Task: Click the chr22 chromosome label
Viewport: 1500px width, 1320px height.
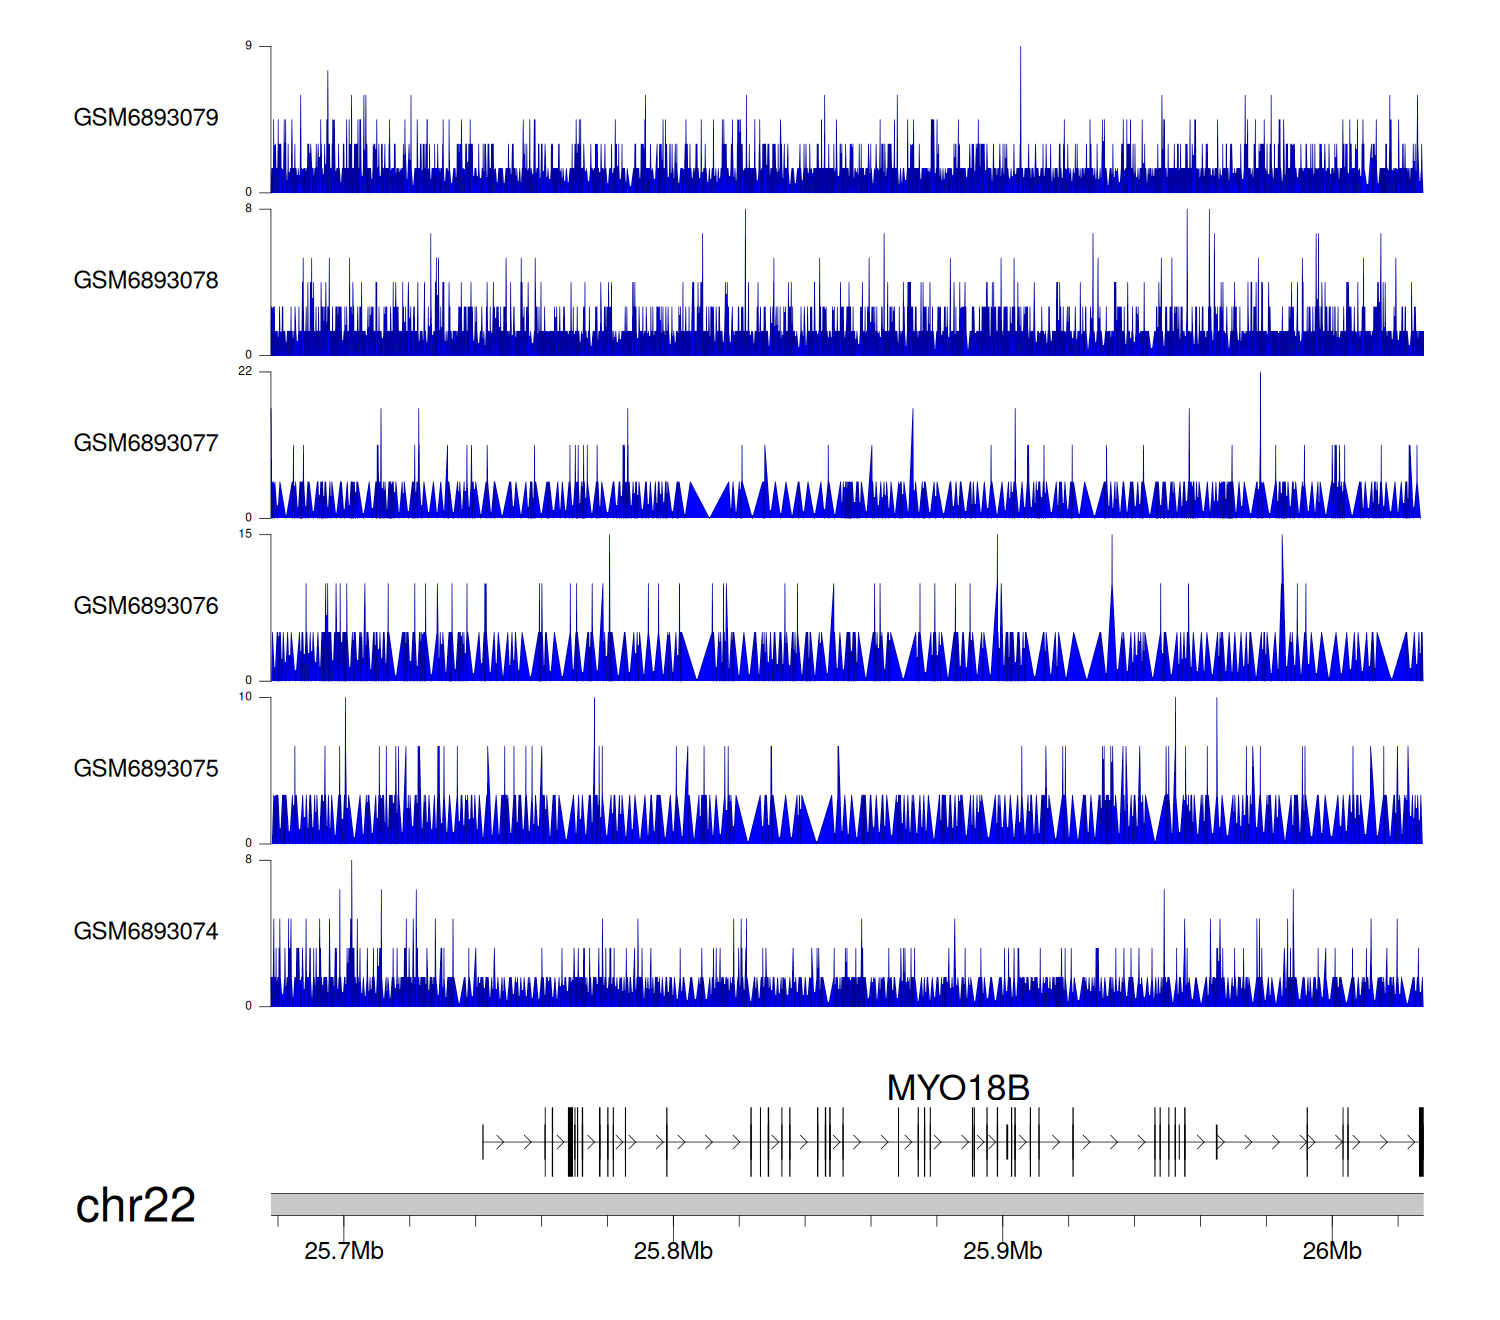Action: [x=135, y=1206]
